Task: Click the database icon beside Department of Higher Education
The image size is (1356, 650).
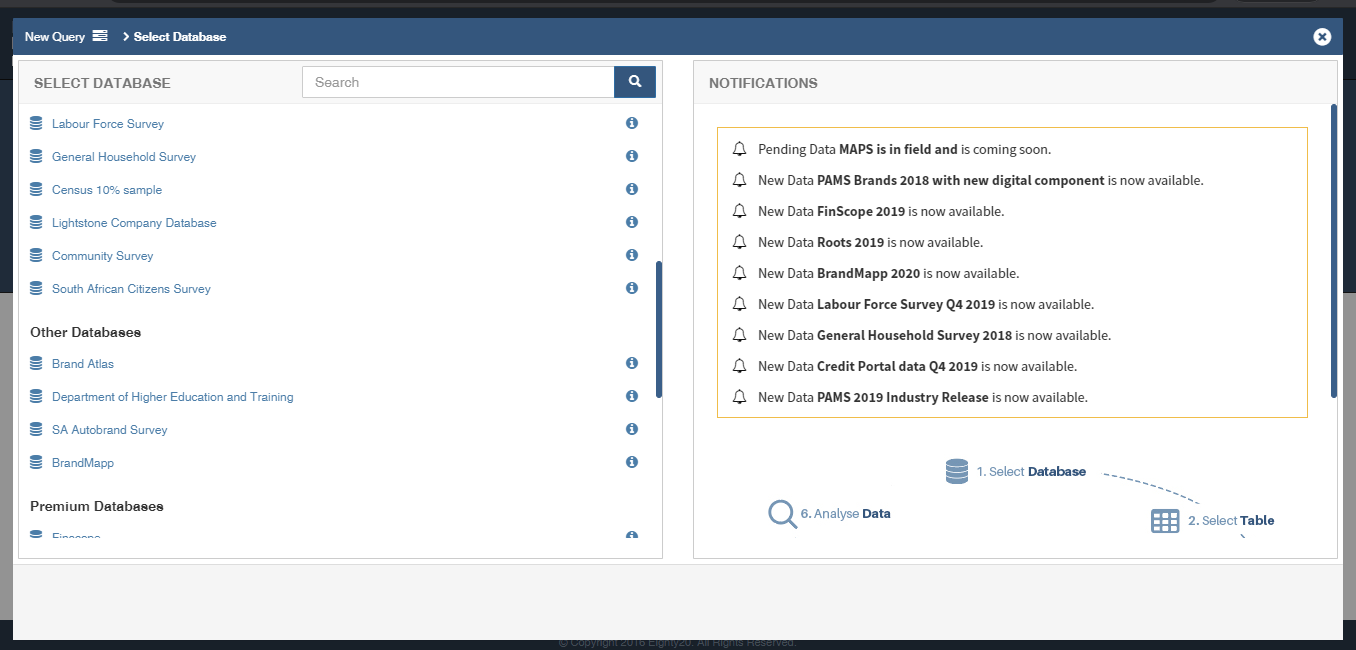Action: (36, 396)
